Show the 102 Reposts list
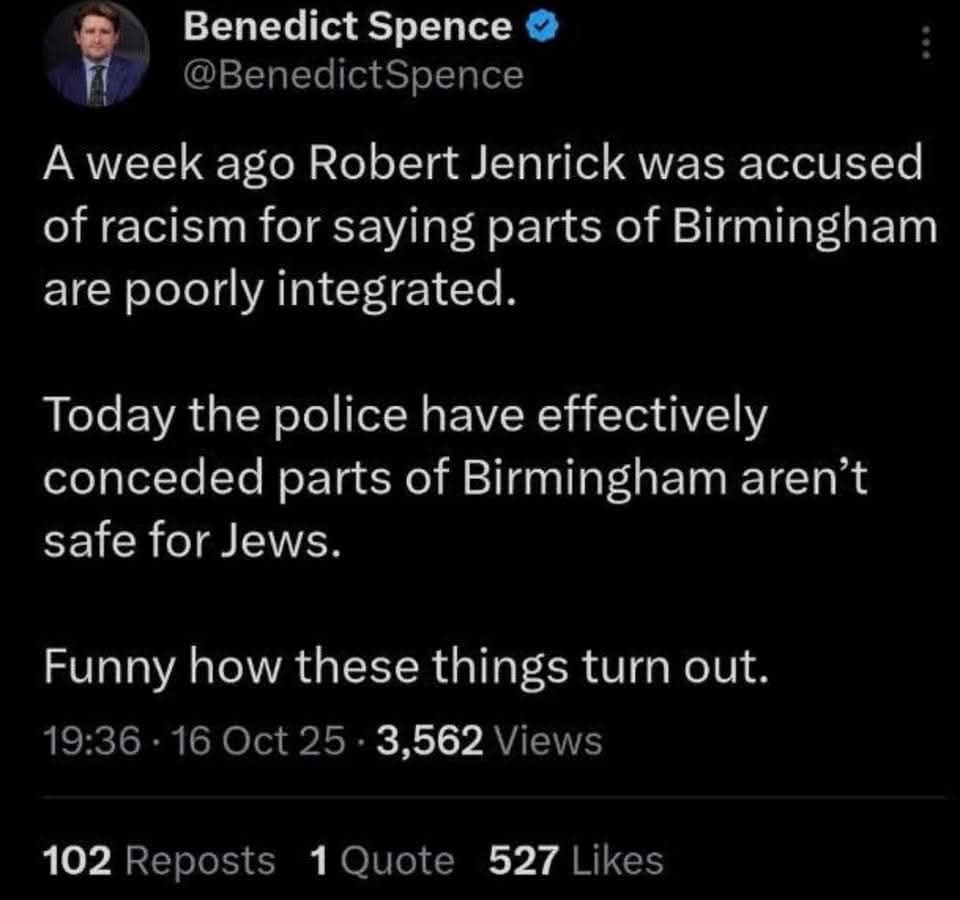Viewport: 960px width, 900px height. (159, 860)
